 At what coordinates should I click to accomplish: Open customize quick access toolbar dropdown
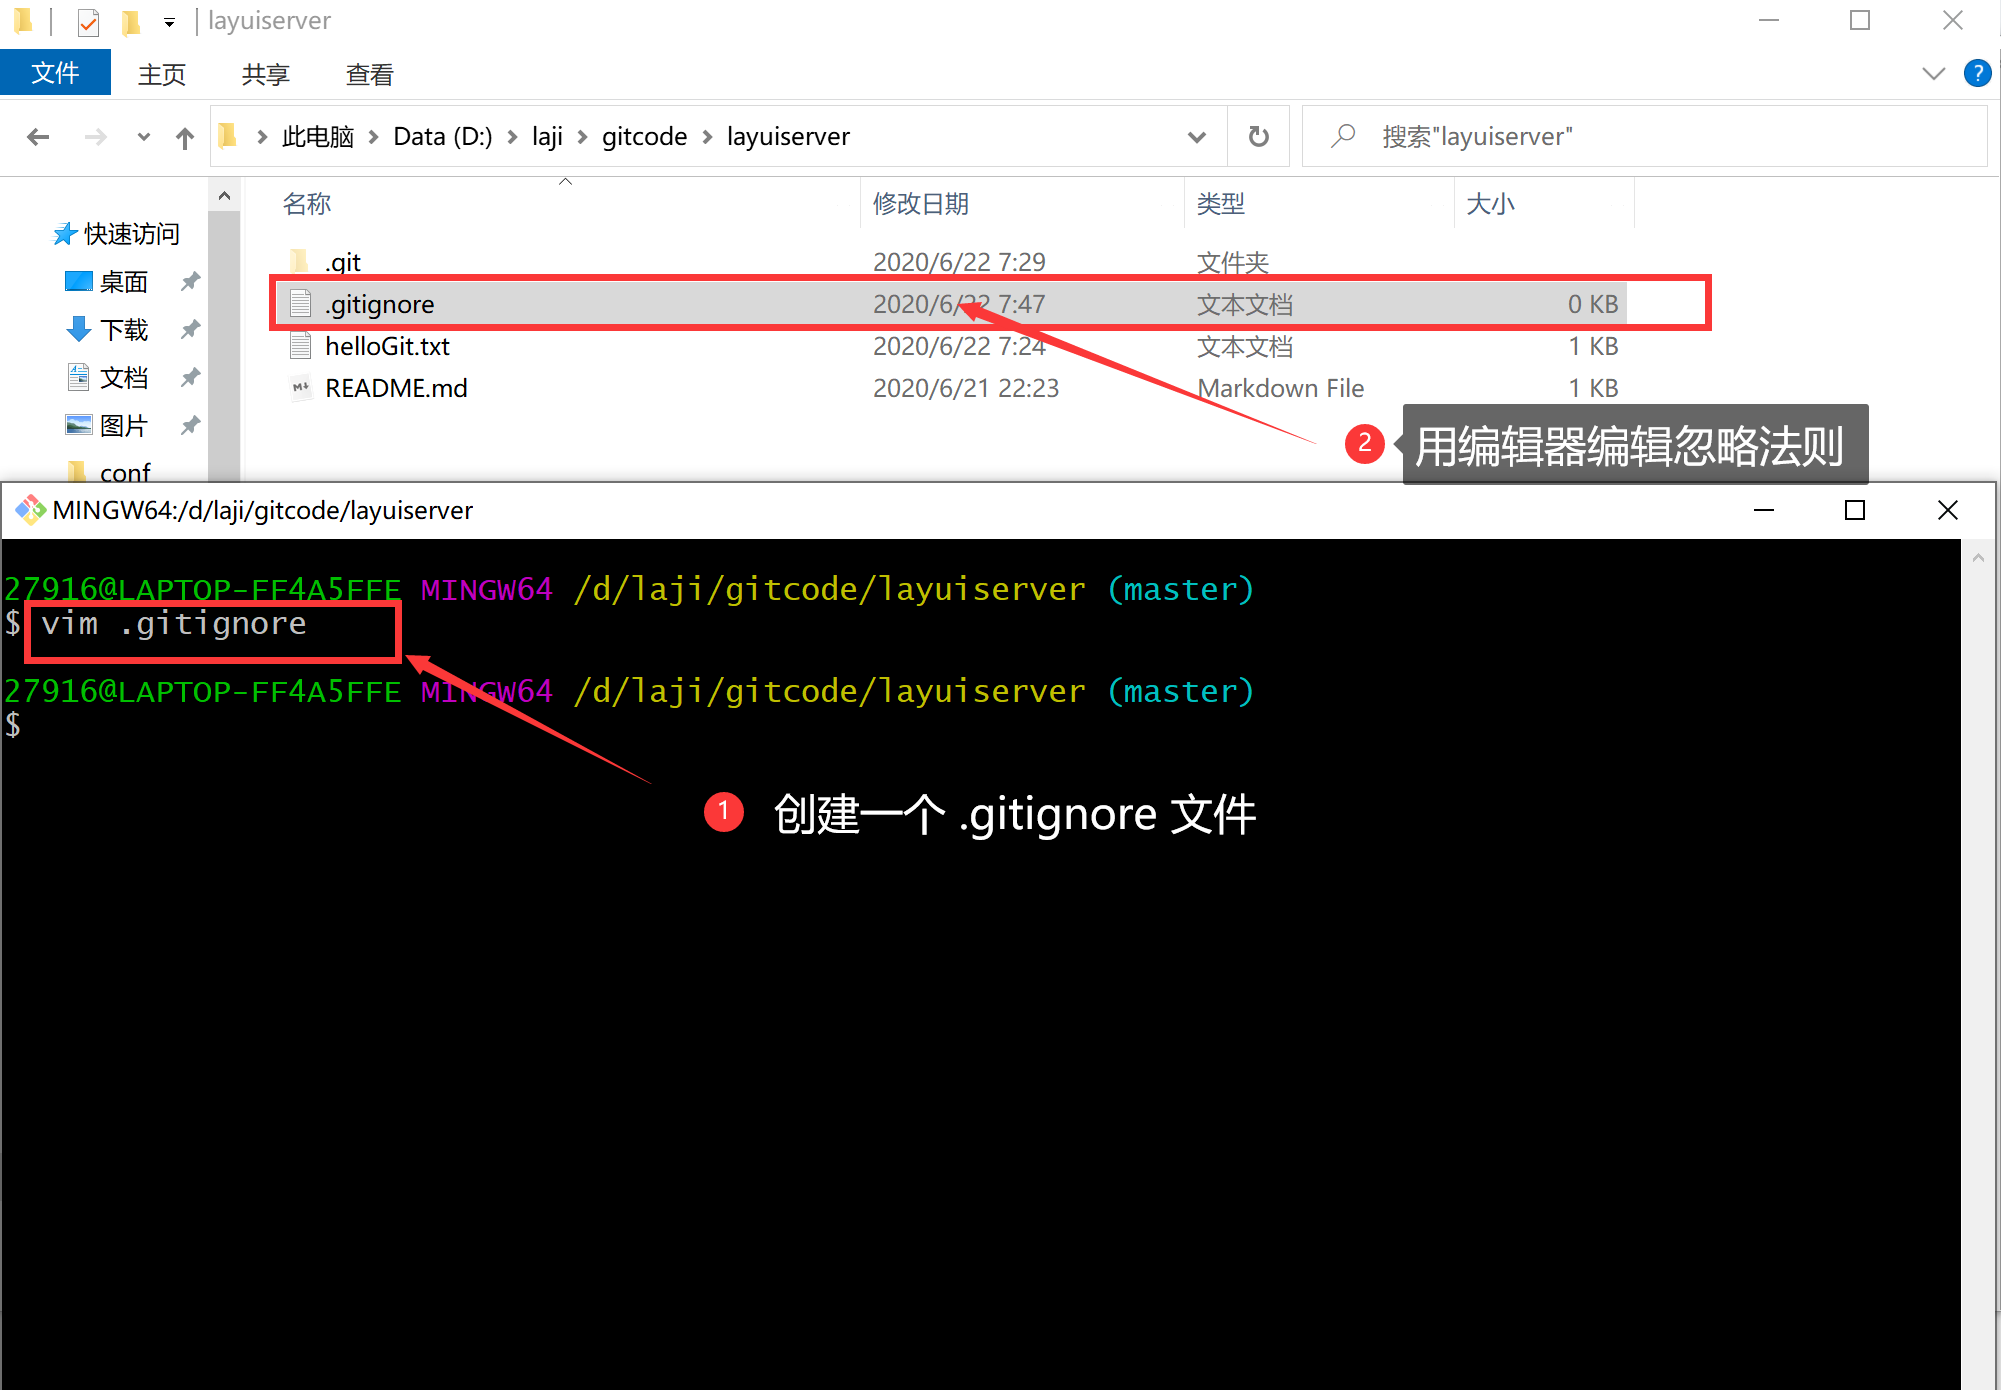click(x=169, y=22)
